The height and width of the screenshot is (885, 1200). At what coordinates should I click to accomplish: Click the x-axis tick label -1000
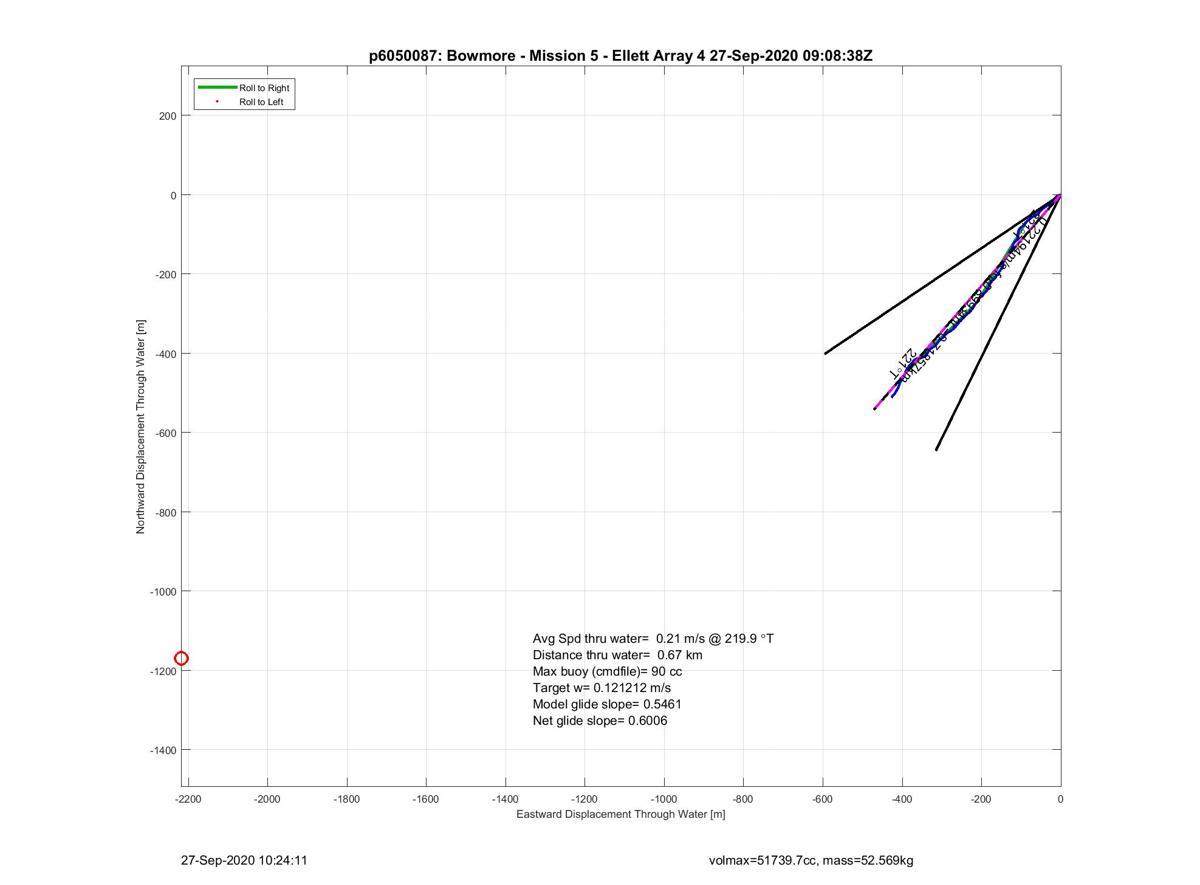[664, 799]
